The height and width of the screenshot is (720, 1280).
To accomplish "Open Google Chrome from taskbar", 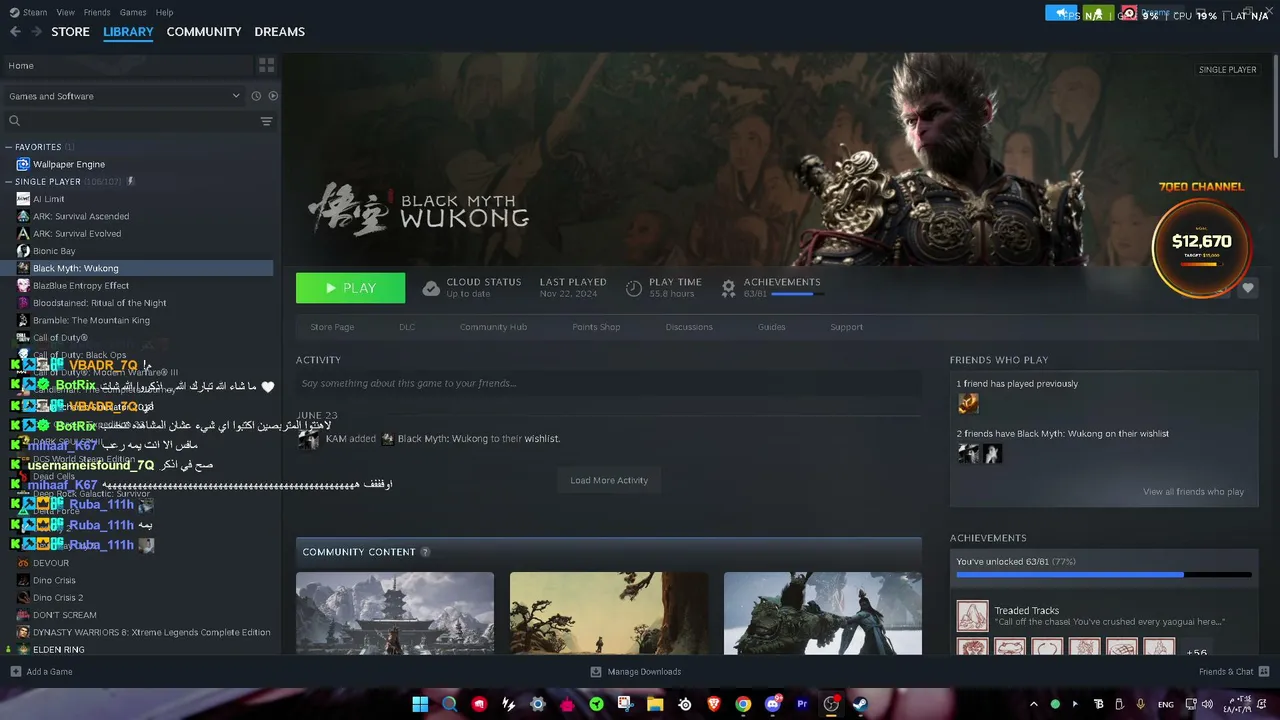I will (x=743, y=704).
